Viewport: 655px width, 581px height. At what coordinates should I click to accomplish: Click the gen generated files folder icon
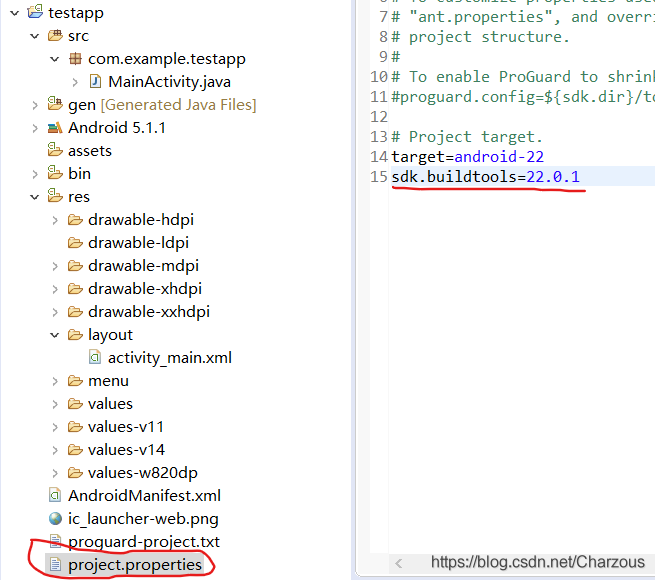(x=55, y=104)
